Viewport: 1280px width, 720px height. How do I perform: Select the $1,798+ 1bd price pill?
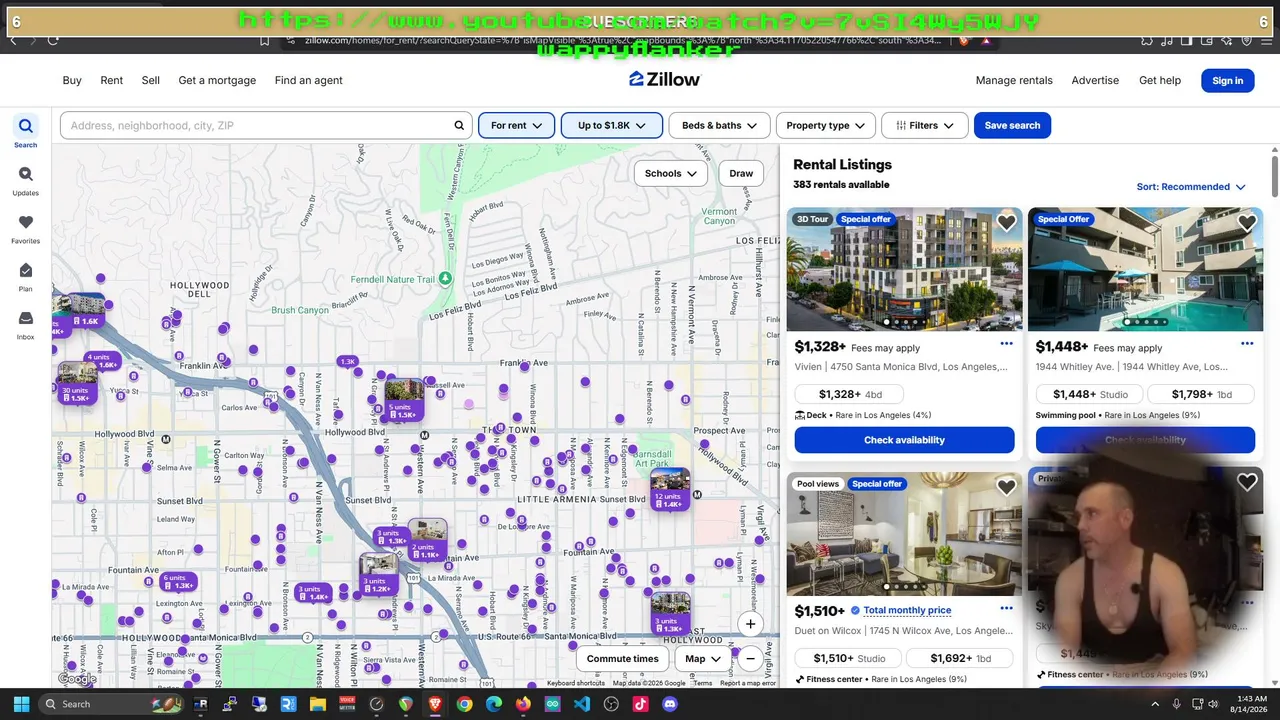point(1201,394)
